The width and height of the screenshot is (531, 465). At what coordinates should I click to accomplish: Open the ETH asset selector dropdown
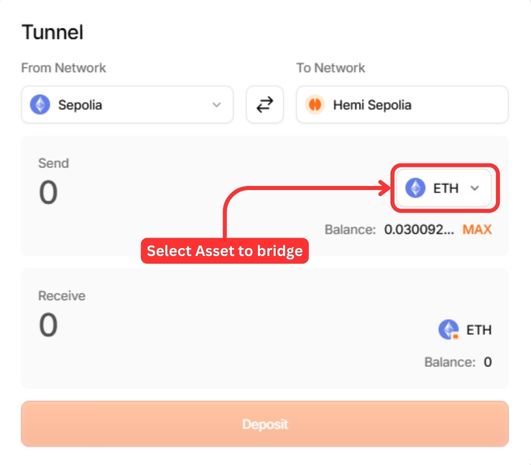[x=443, y=188]
